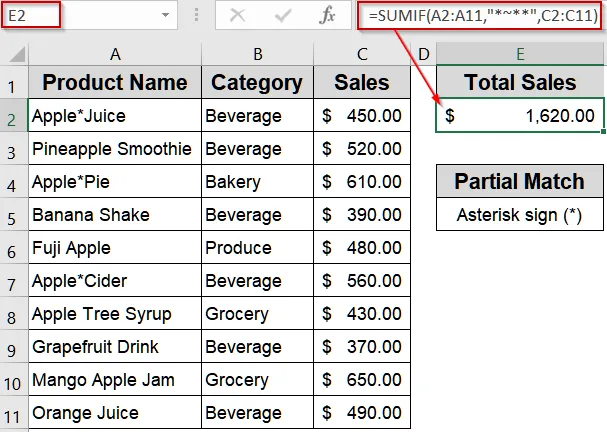Select the sales cell 480.00

click(x=362, y=247)
